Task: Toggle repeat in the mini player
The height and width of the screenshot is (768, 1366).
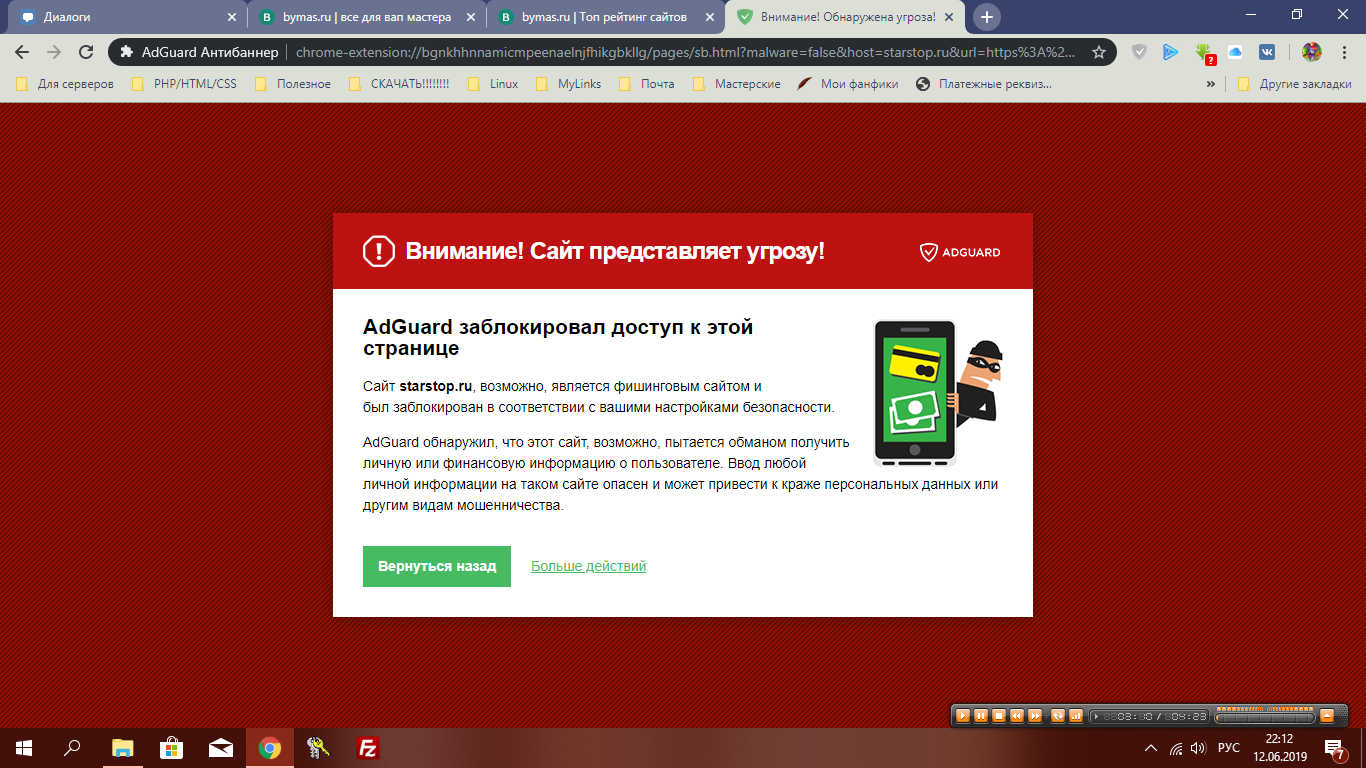Action: pyautogui.click(x=1058, y=715)
